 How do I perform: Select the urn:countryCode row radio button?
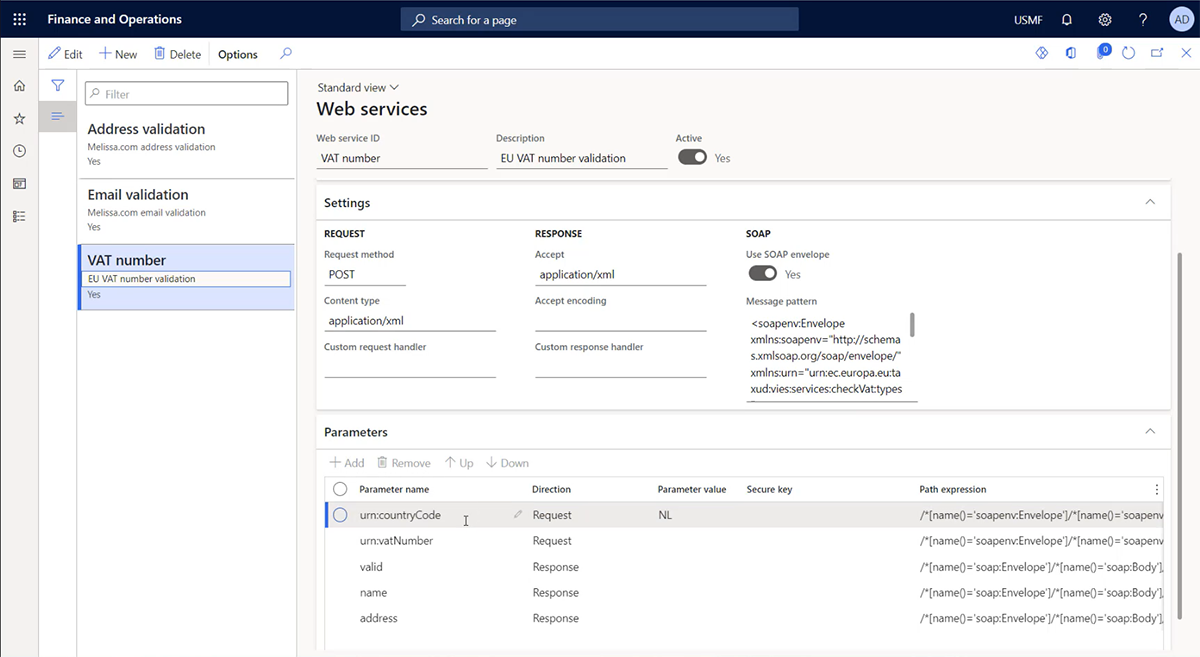coord(340,515)
